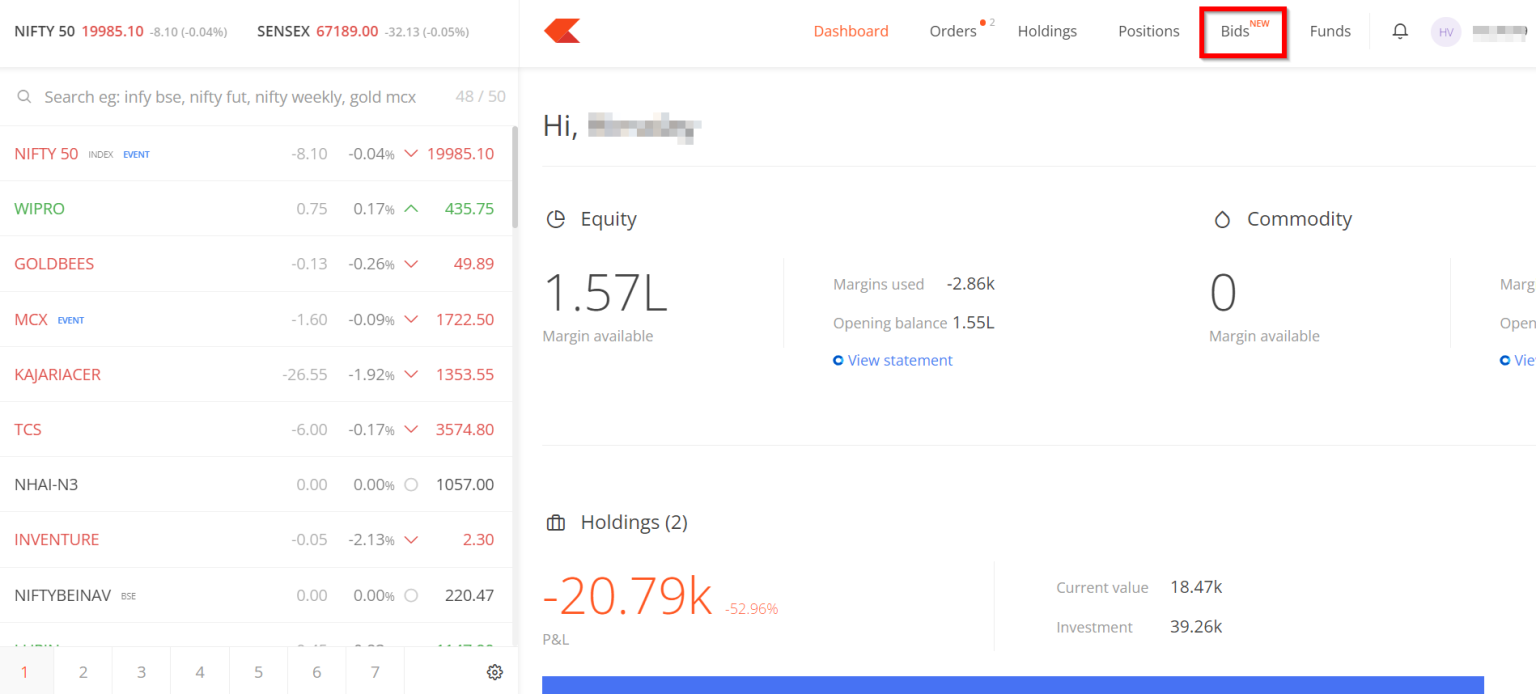Image resolution: width=1536 pixels, height=694 pixels.
Task: Click the down arrow next to GOLDBEES
Action: click(x=410, y=263)
